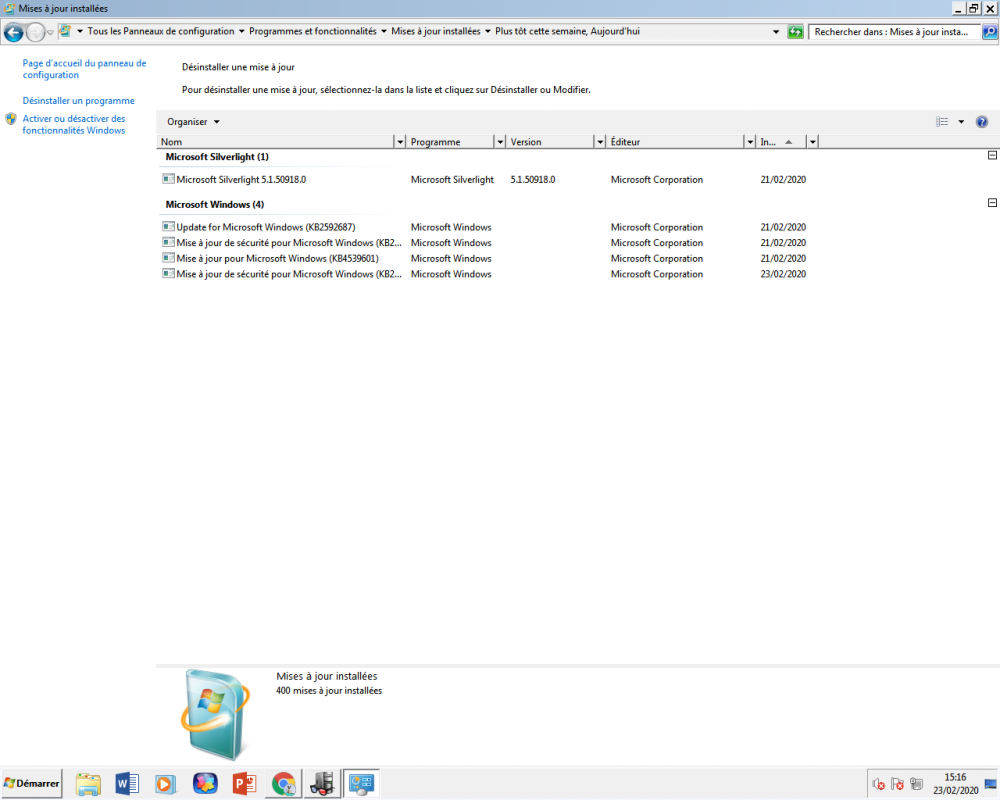Click the magnifier search icon
This screenshot has width=1000, height=800.
point(990,32)
